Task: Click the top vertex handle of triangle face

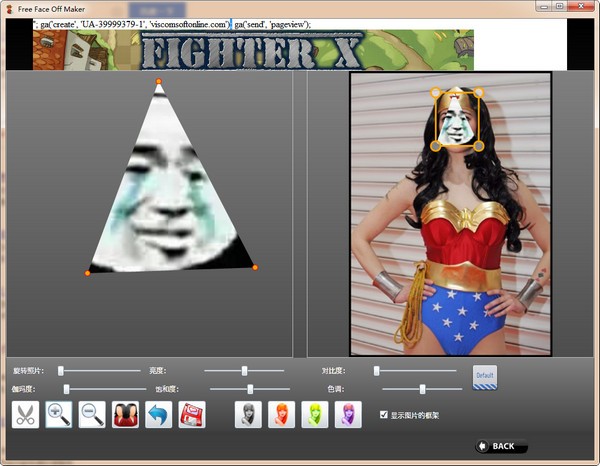Action: tap(158, 82)
